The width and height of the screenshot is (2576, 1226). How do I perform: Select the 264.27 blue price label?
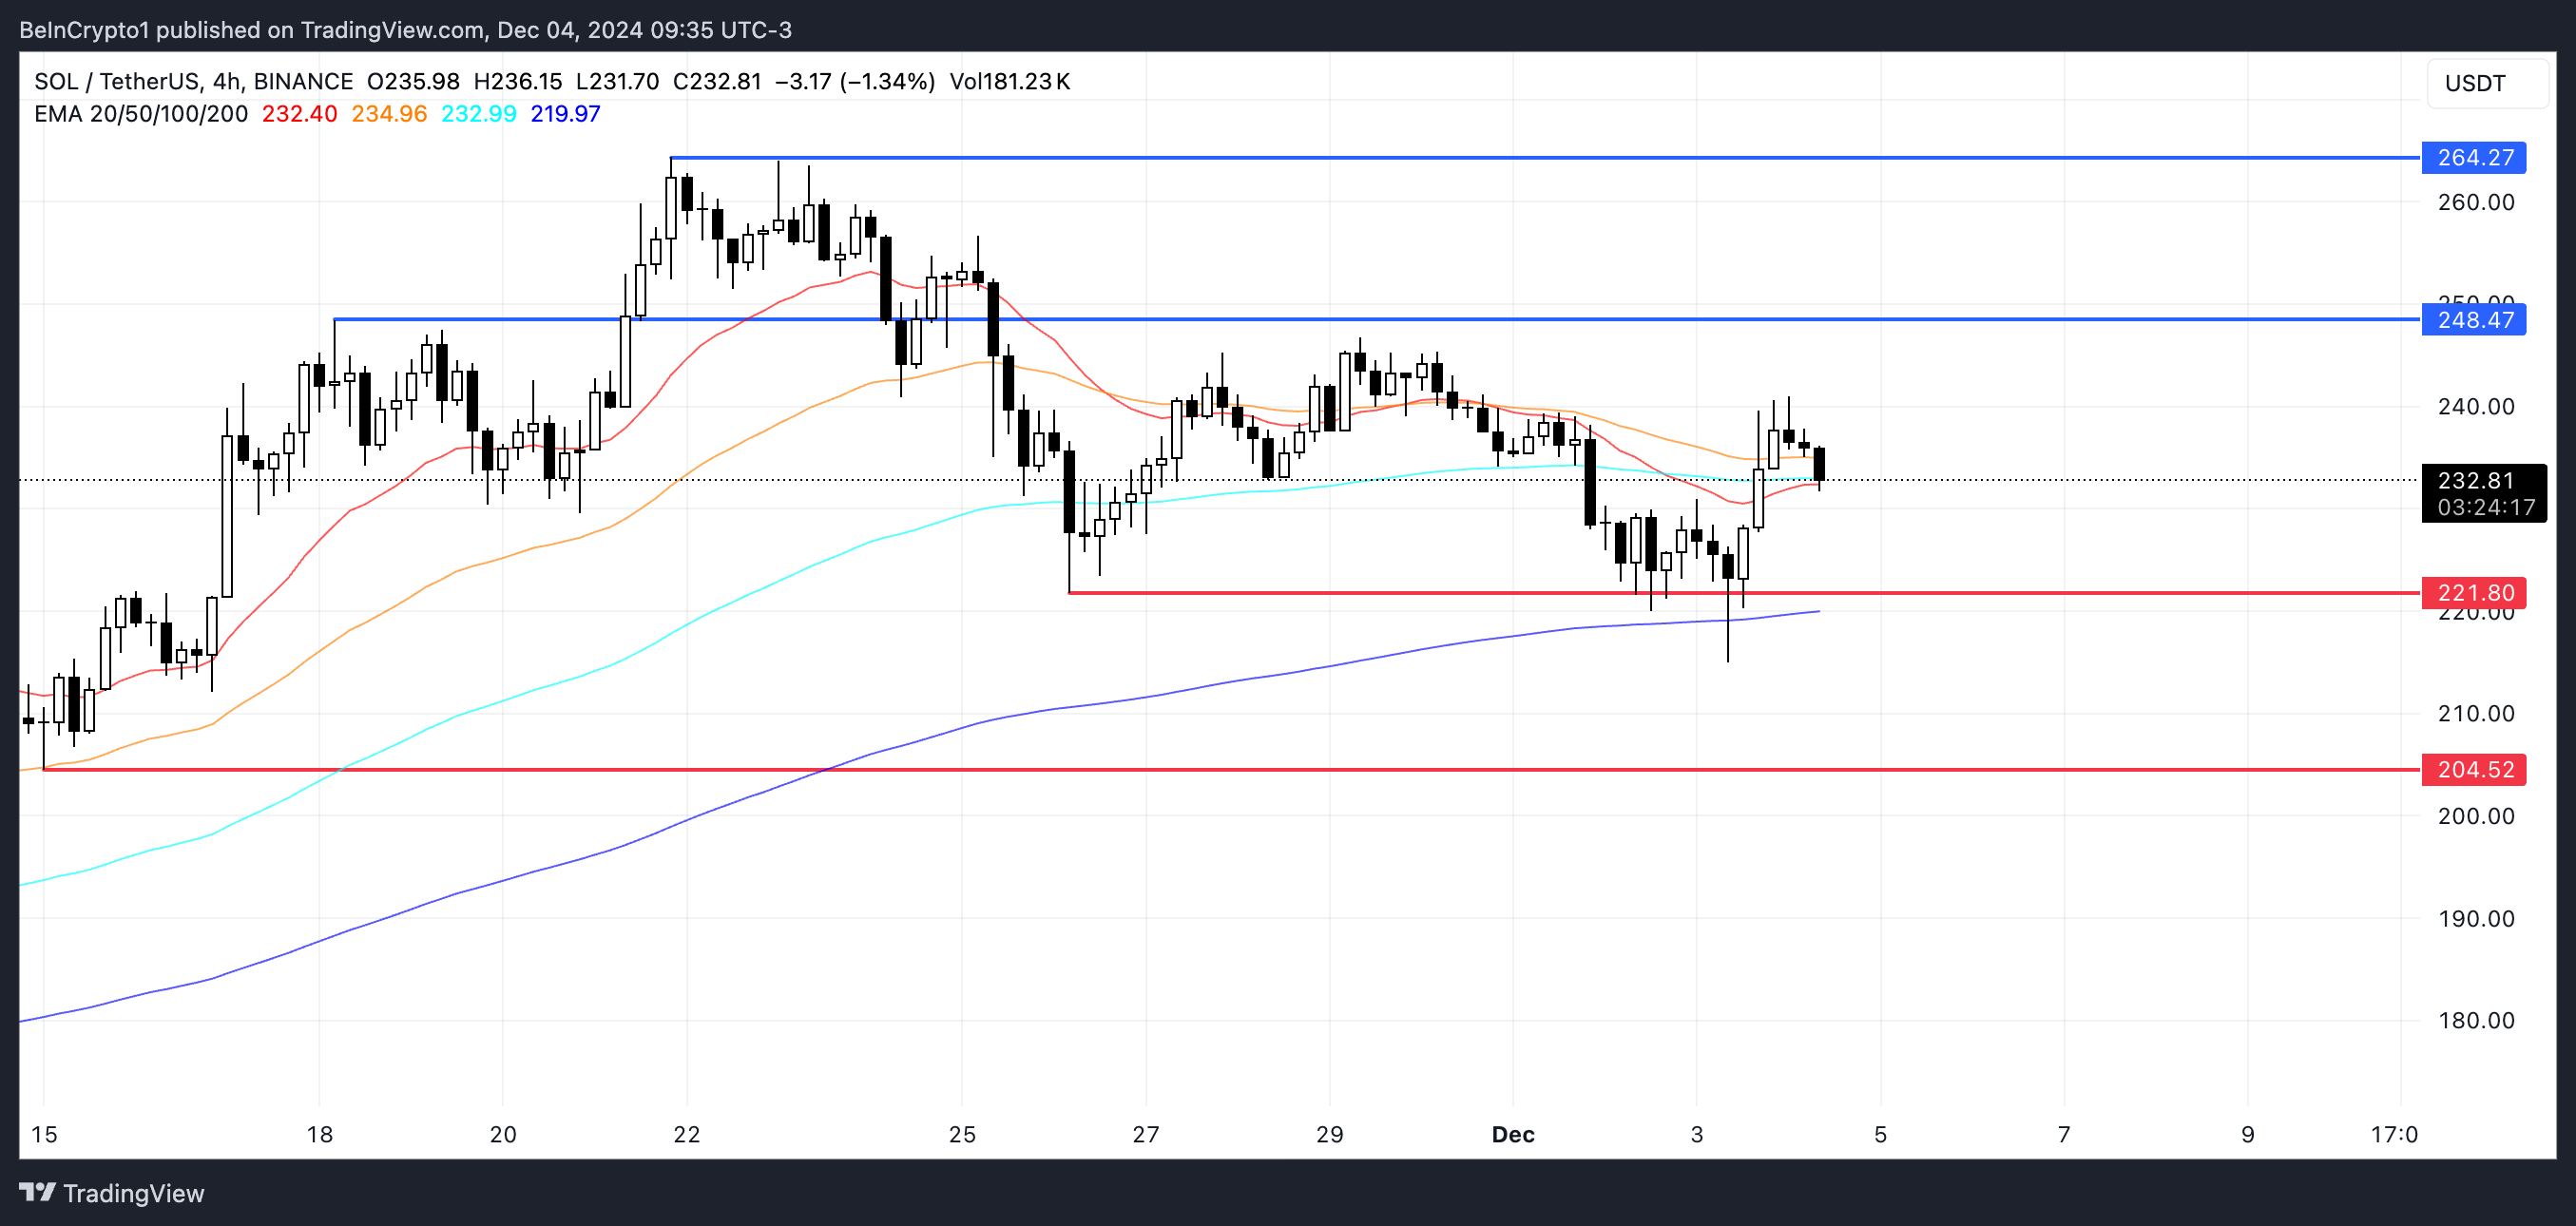pos(2474,157)
